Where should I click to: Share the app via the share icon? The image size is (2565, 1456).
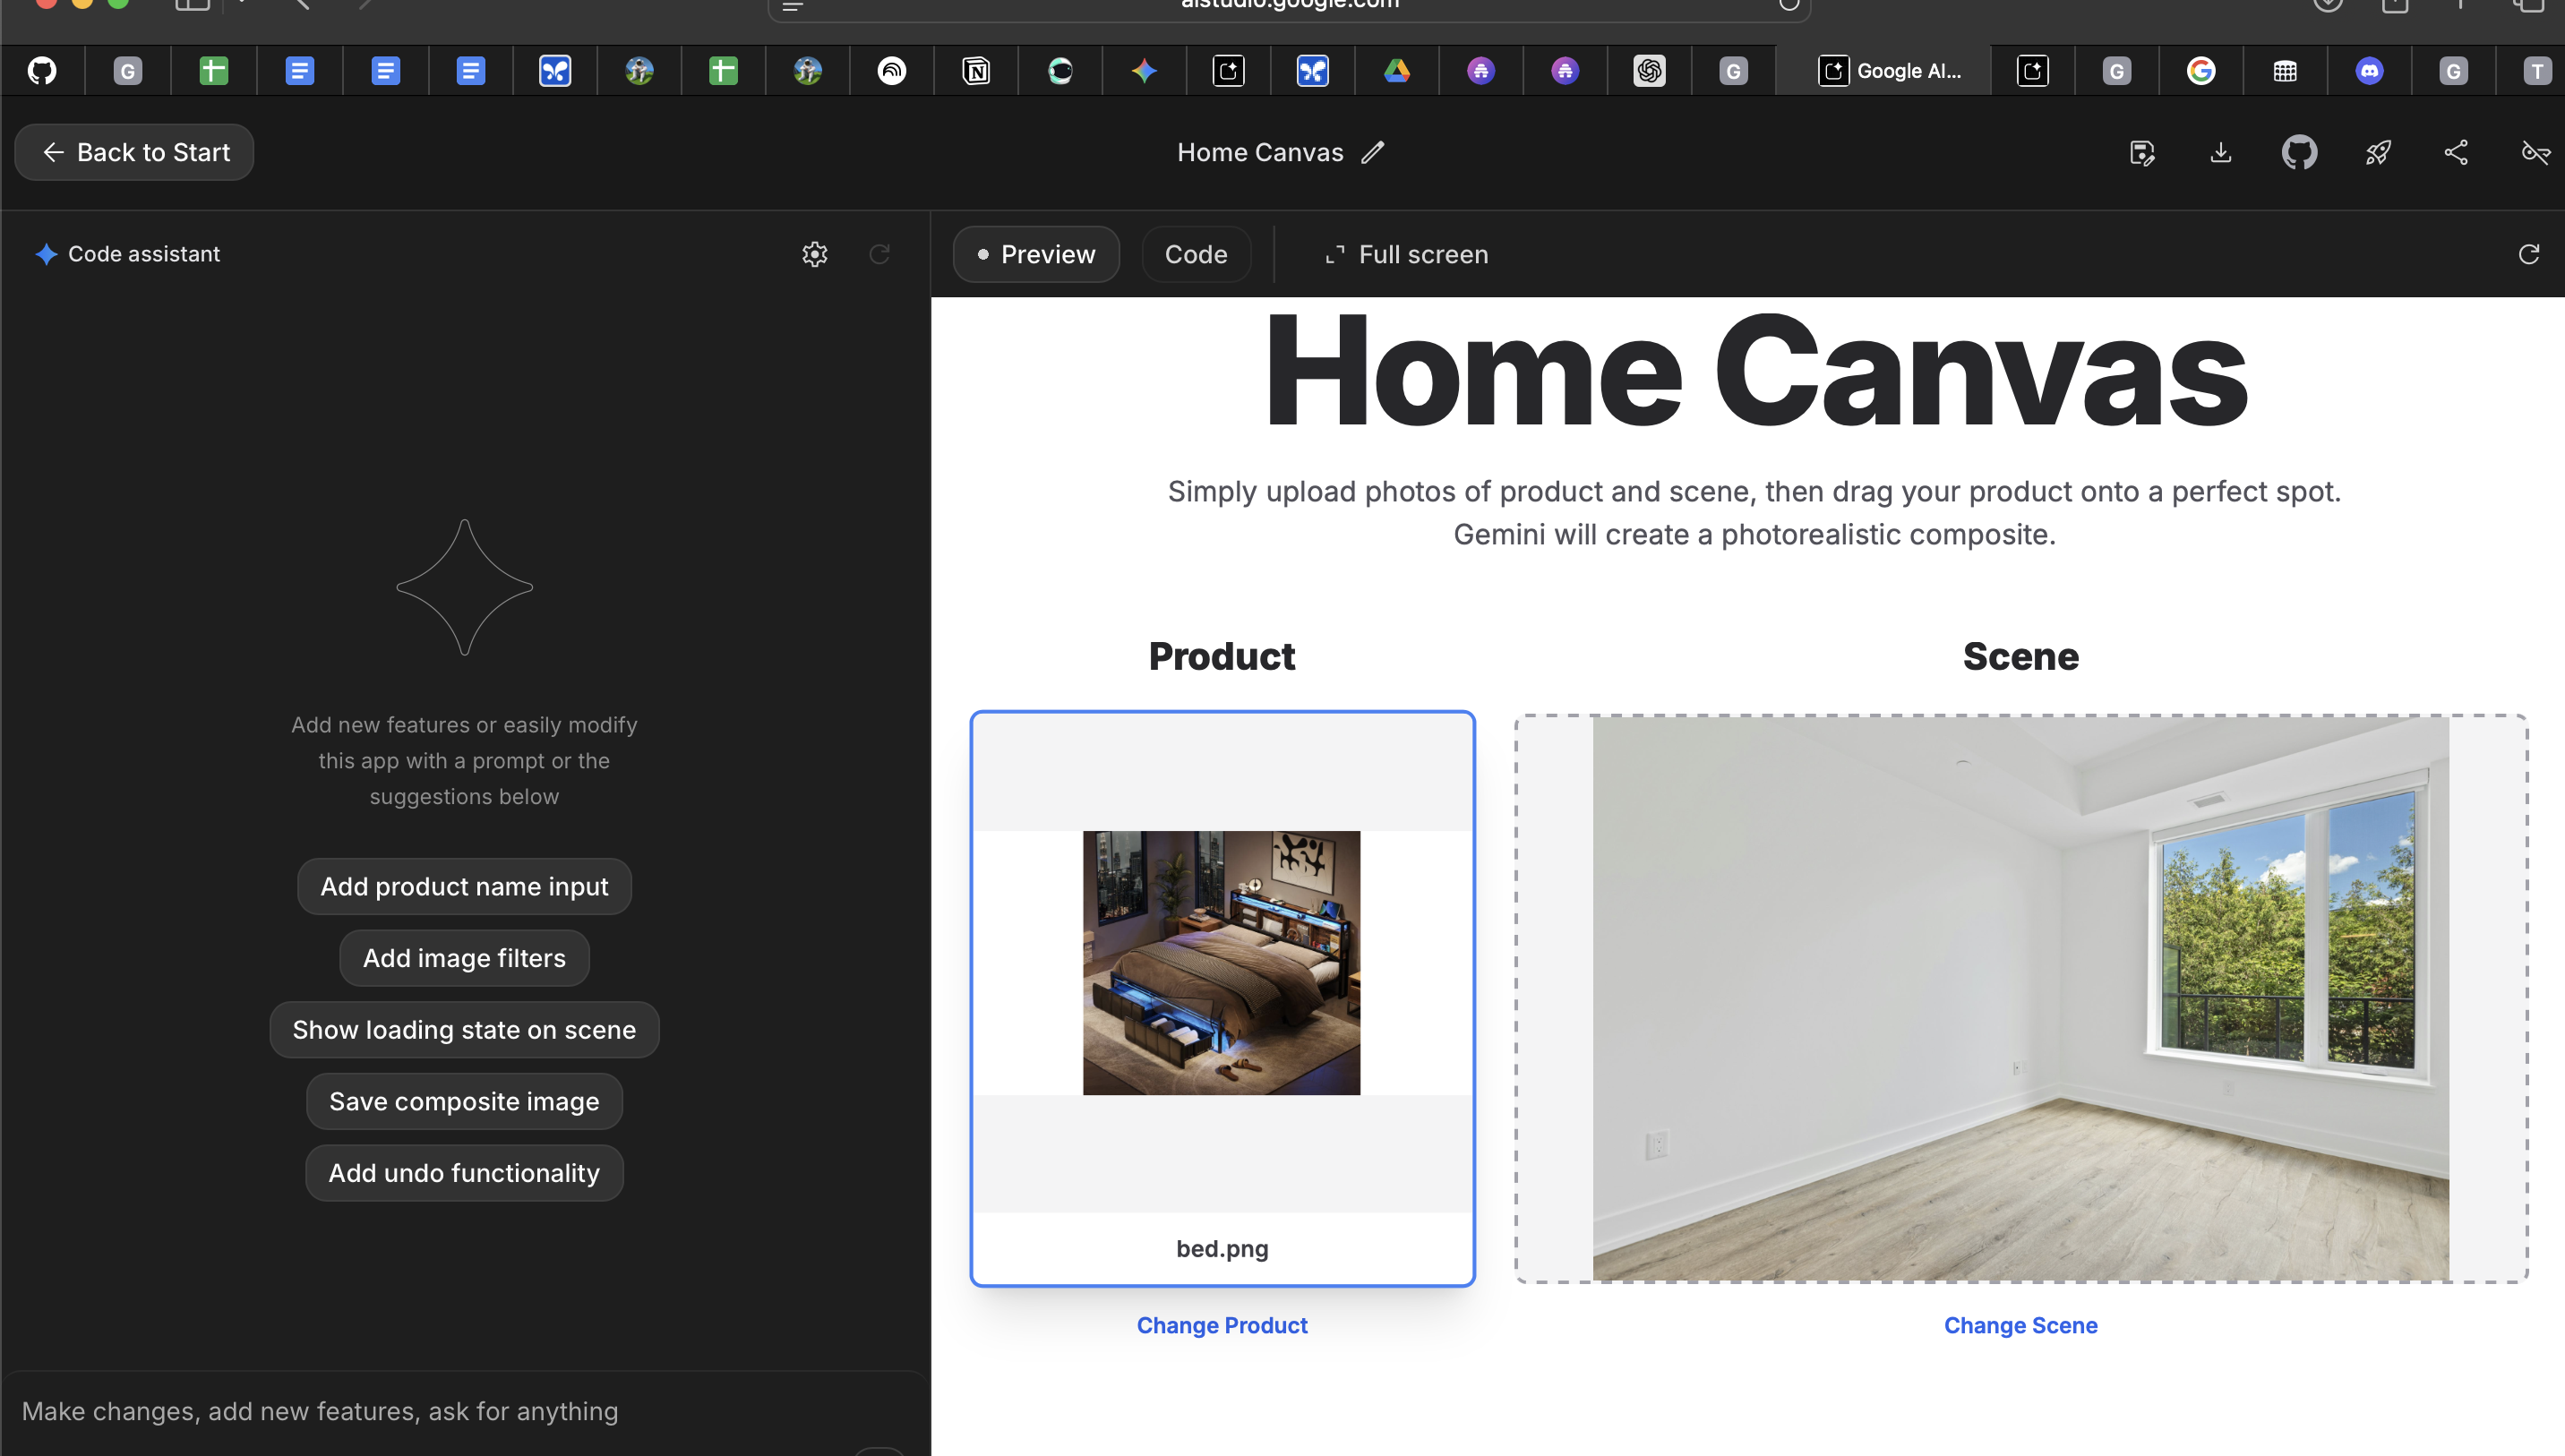click(x=2455, y=152)
